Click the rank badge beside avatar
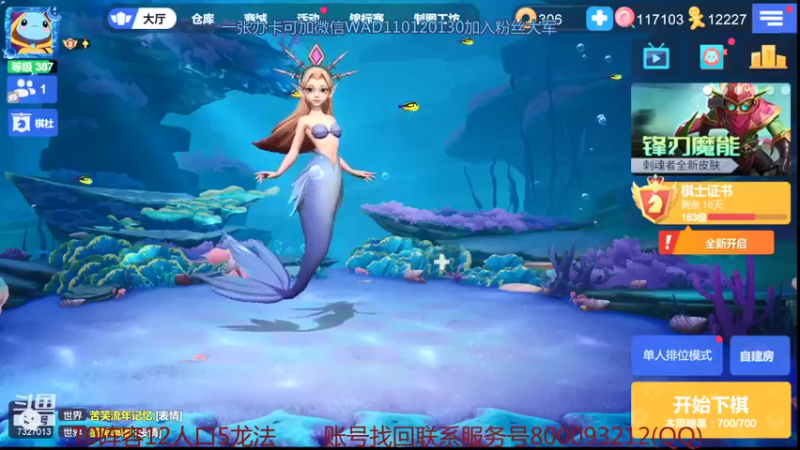This screenshot has height=450, width=800. click(70, 44)
